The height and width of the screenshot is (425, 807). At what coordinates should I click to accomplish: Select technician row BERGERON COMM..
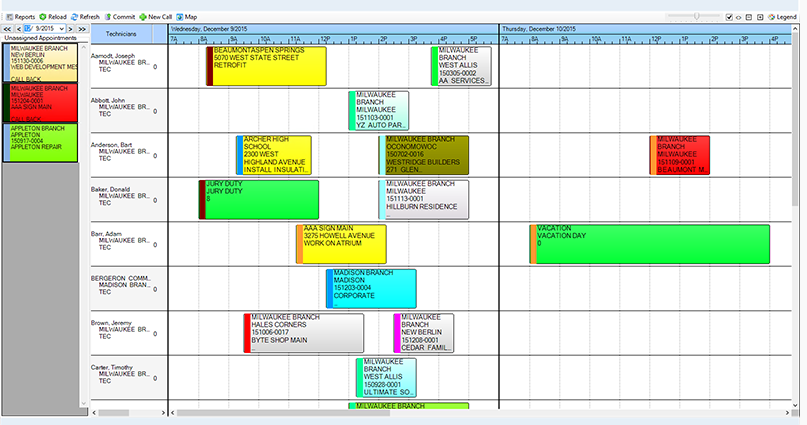pyautogui.click(x=129, y=289)
